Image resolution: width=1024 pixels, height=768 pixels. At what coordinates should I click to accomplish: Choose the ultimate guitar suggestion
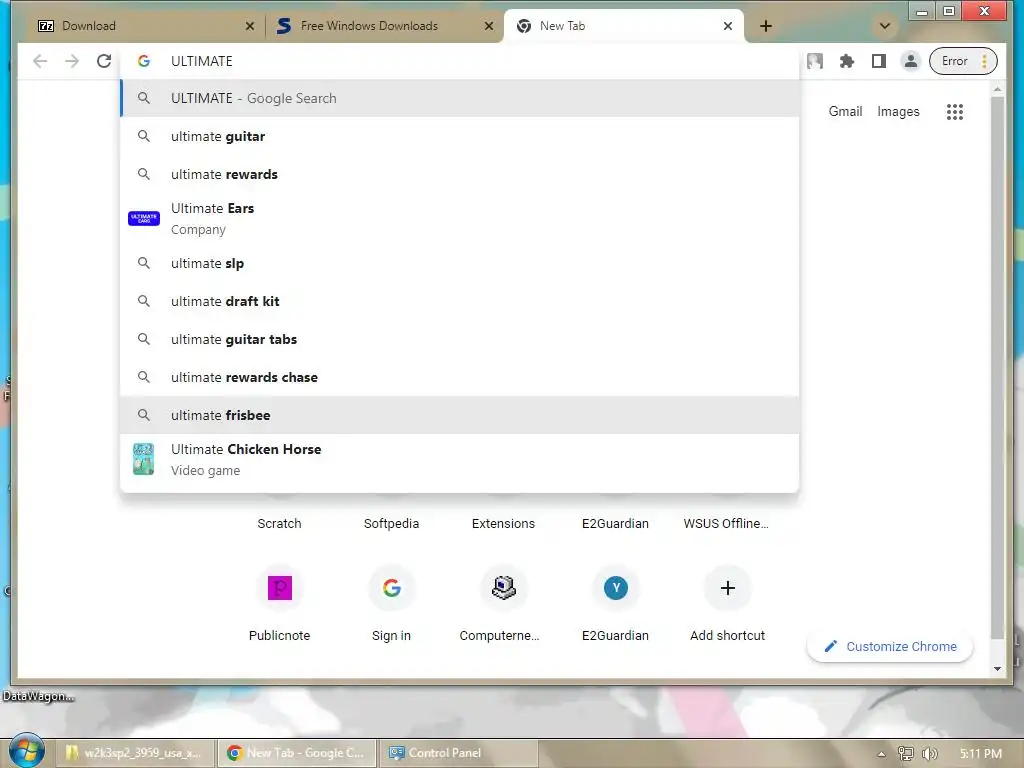click(x=460, y=136)
